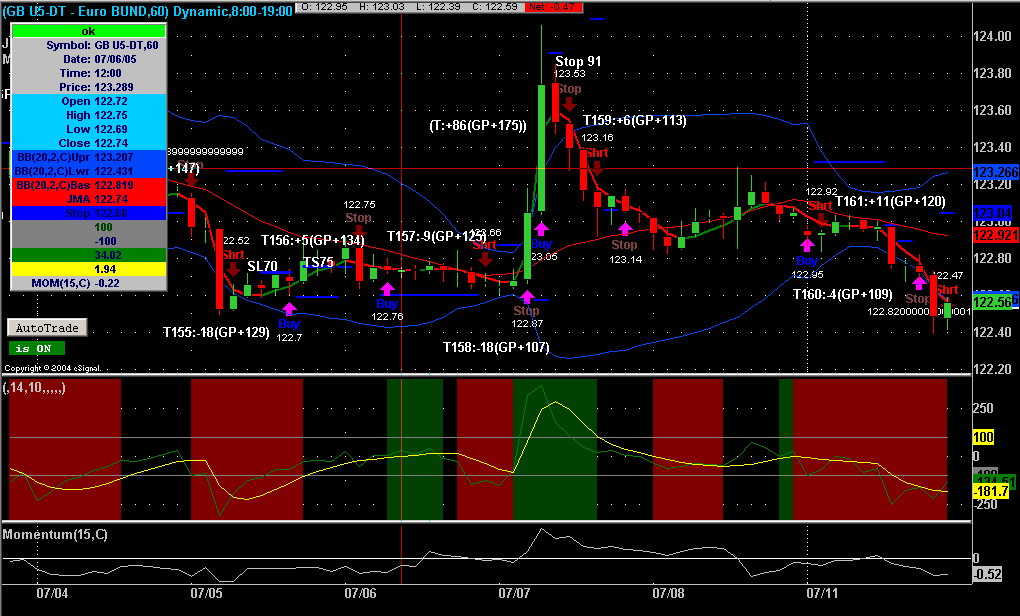Click the Low 122.69 row
This screenshot has height=616, width=1020.
point(88,129)
